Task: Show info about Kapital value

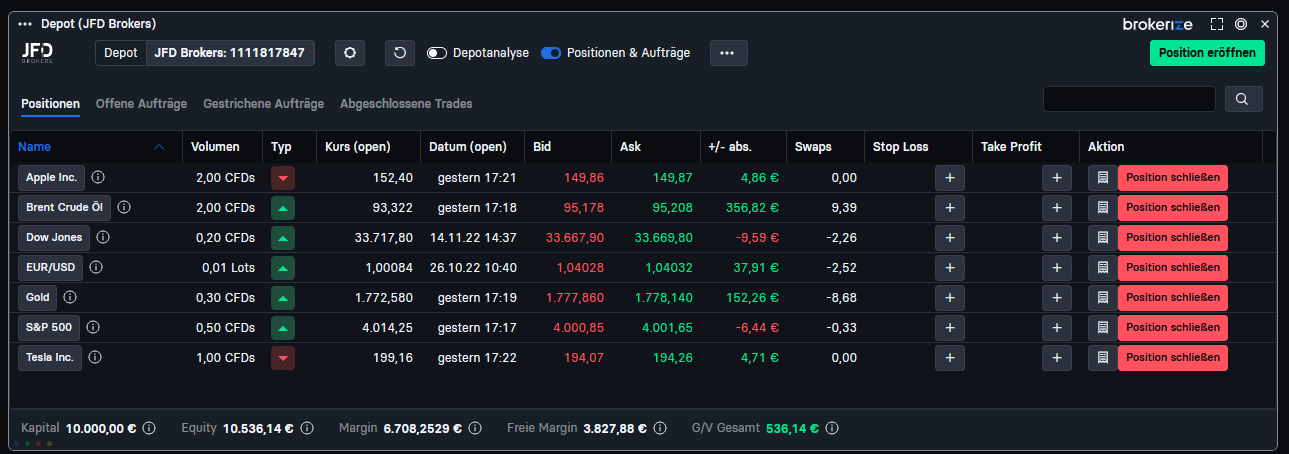Action: pyautogui.click(x=149, y=428)
